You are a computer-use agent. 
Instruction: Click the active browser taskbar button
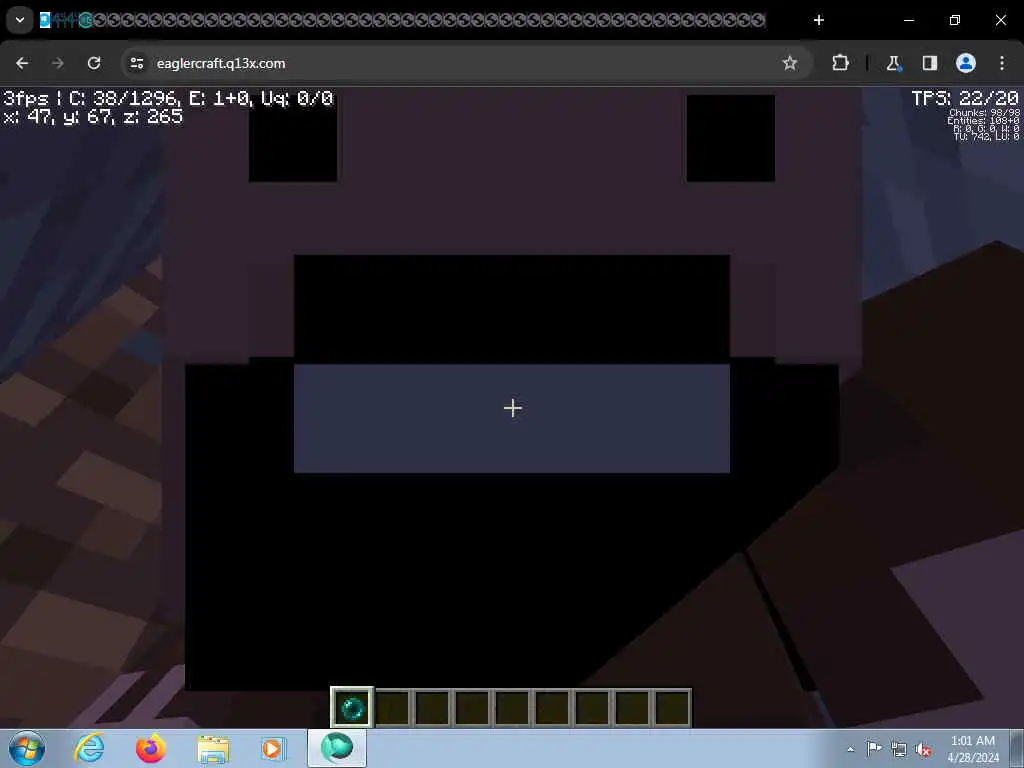pyautogui.click(x=337, y=748)
